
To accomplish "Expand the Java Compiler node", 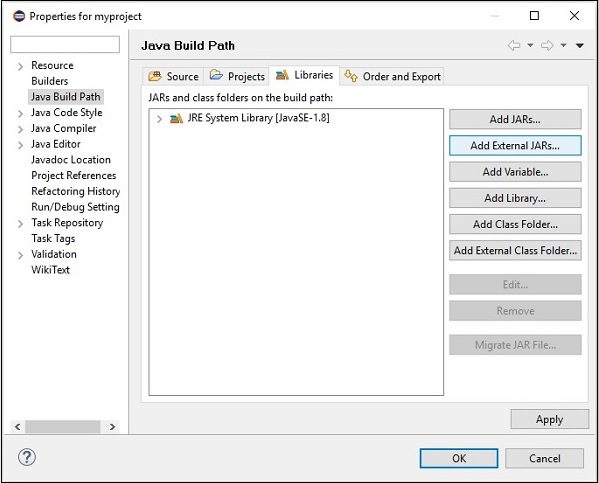I will tap(20, 130).
